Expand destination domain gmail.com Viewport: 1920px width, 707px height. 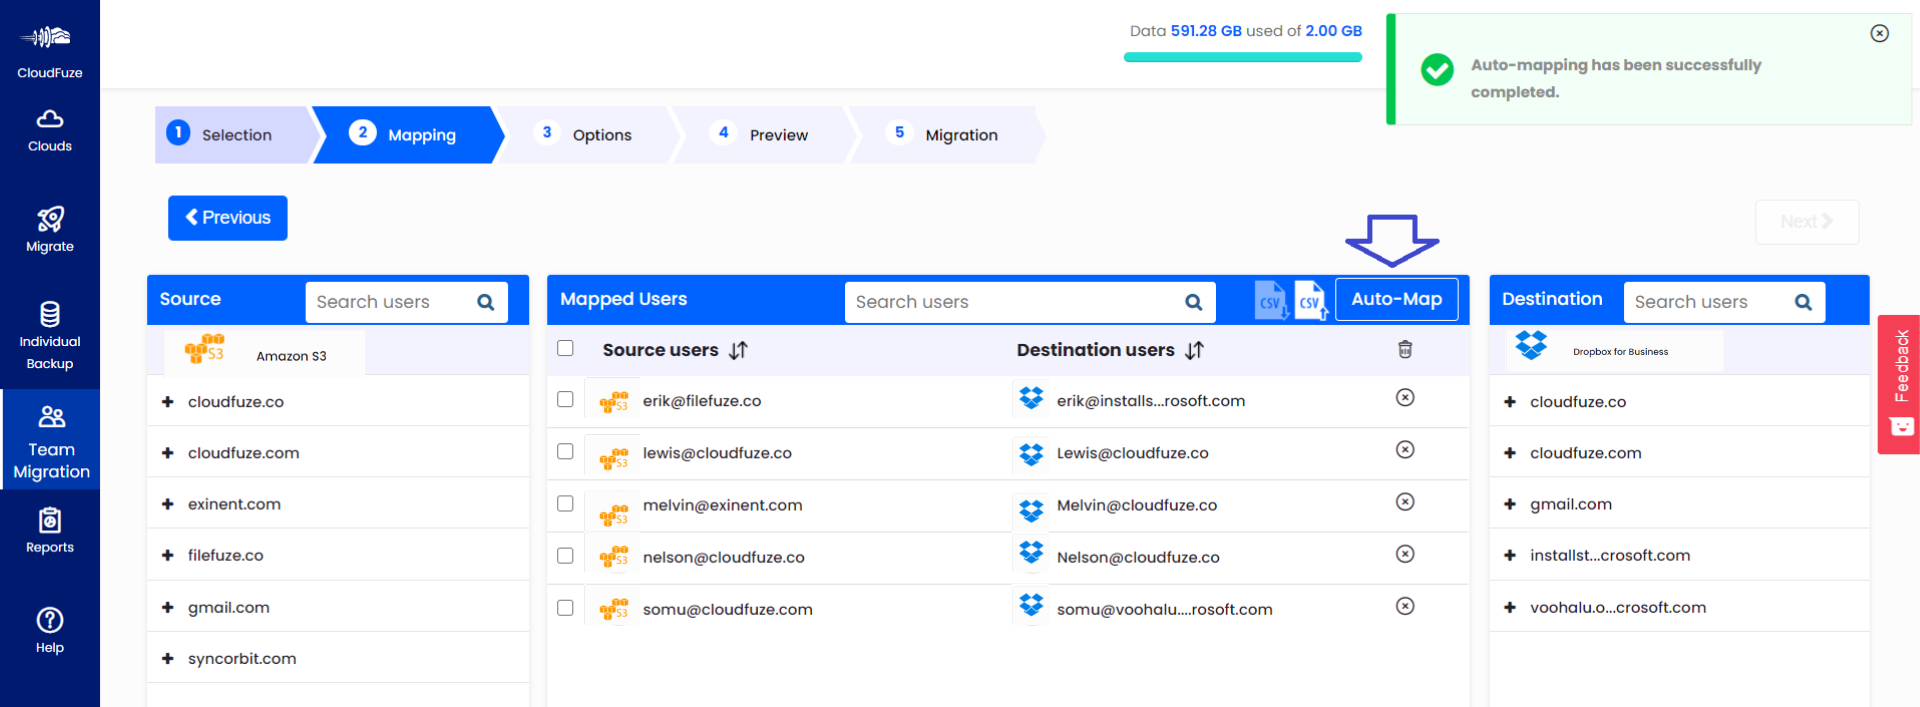tap(1510, 504)
